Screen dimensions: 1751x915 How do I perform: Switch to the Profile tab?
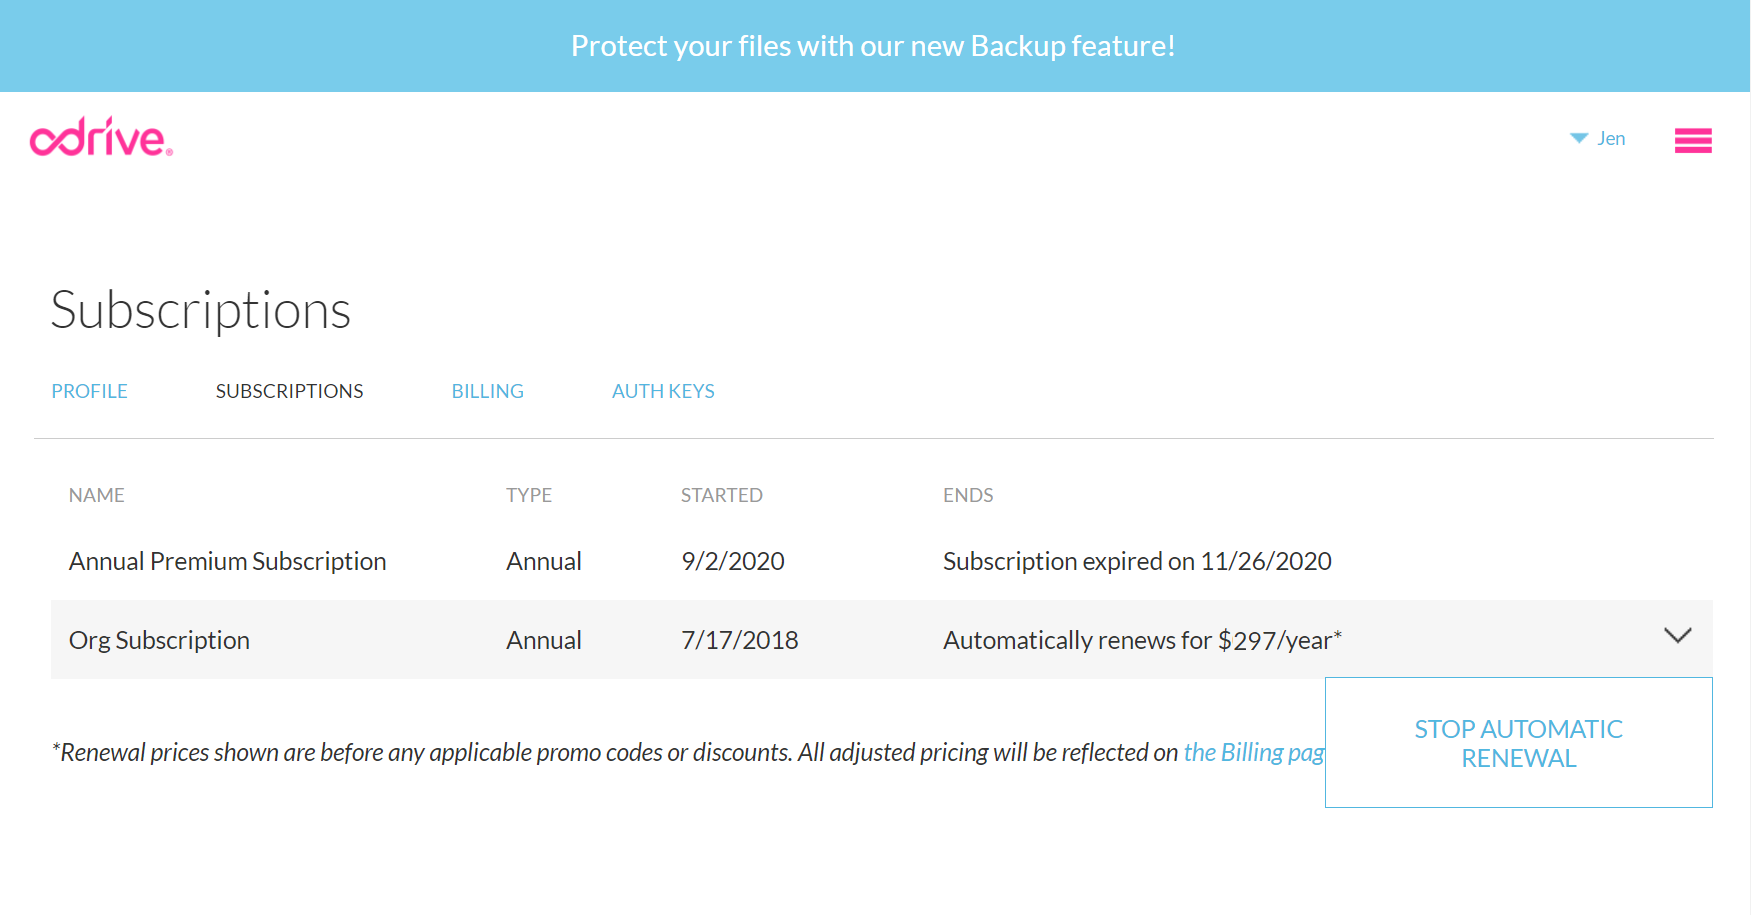click(89, 391)
